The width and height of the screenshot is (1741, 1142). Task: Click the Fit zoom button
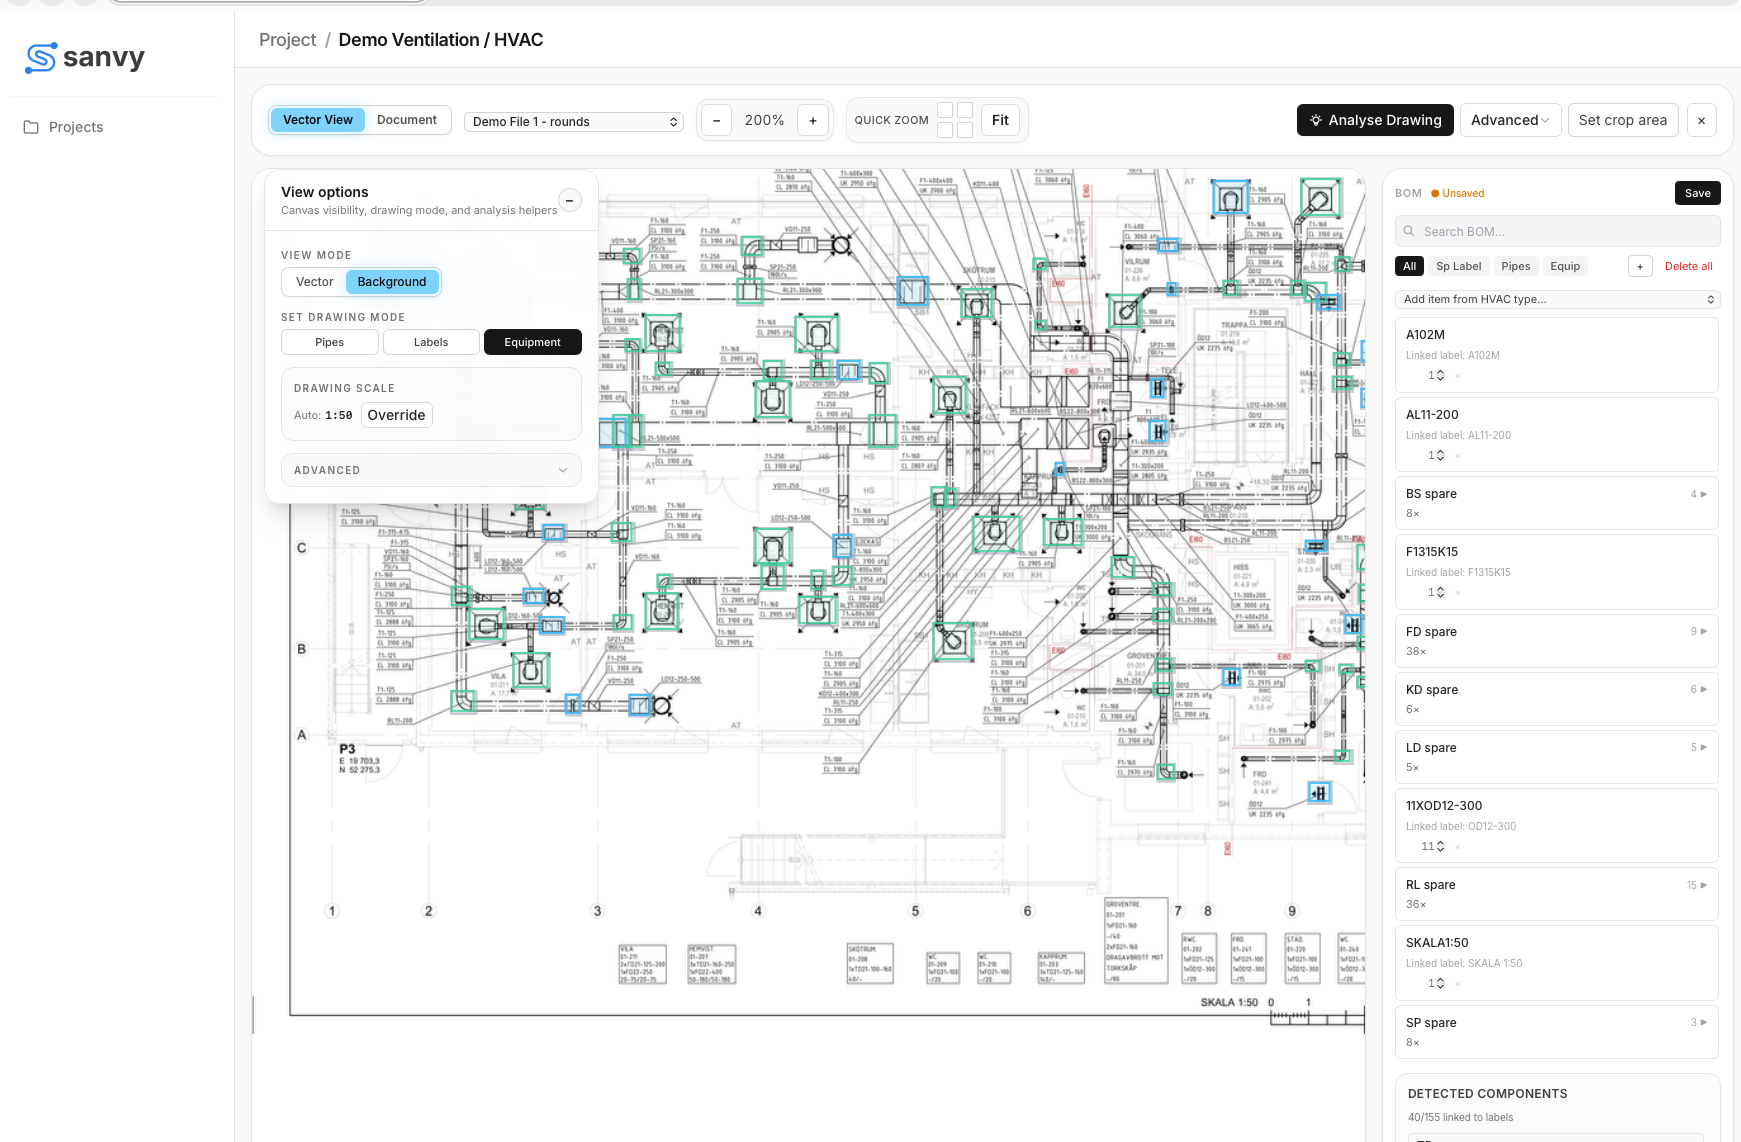(x=1000, y=120)
